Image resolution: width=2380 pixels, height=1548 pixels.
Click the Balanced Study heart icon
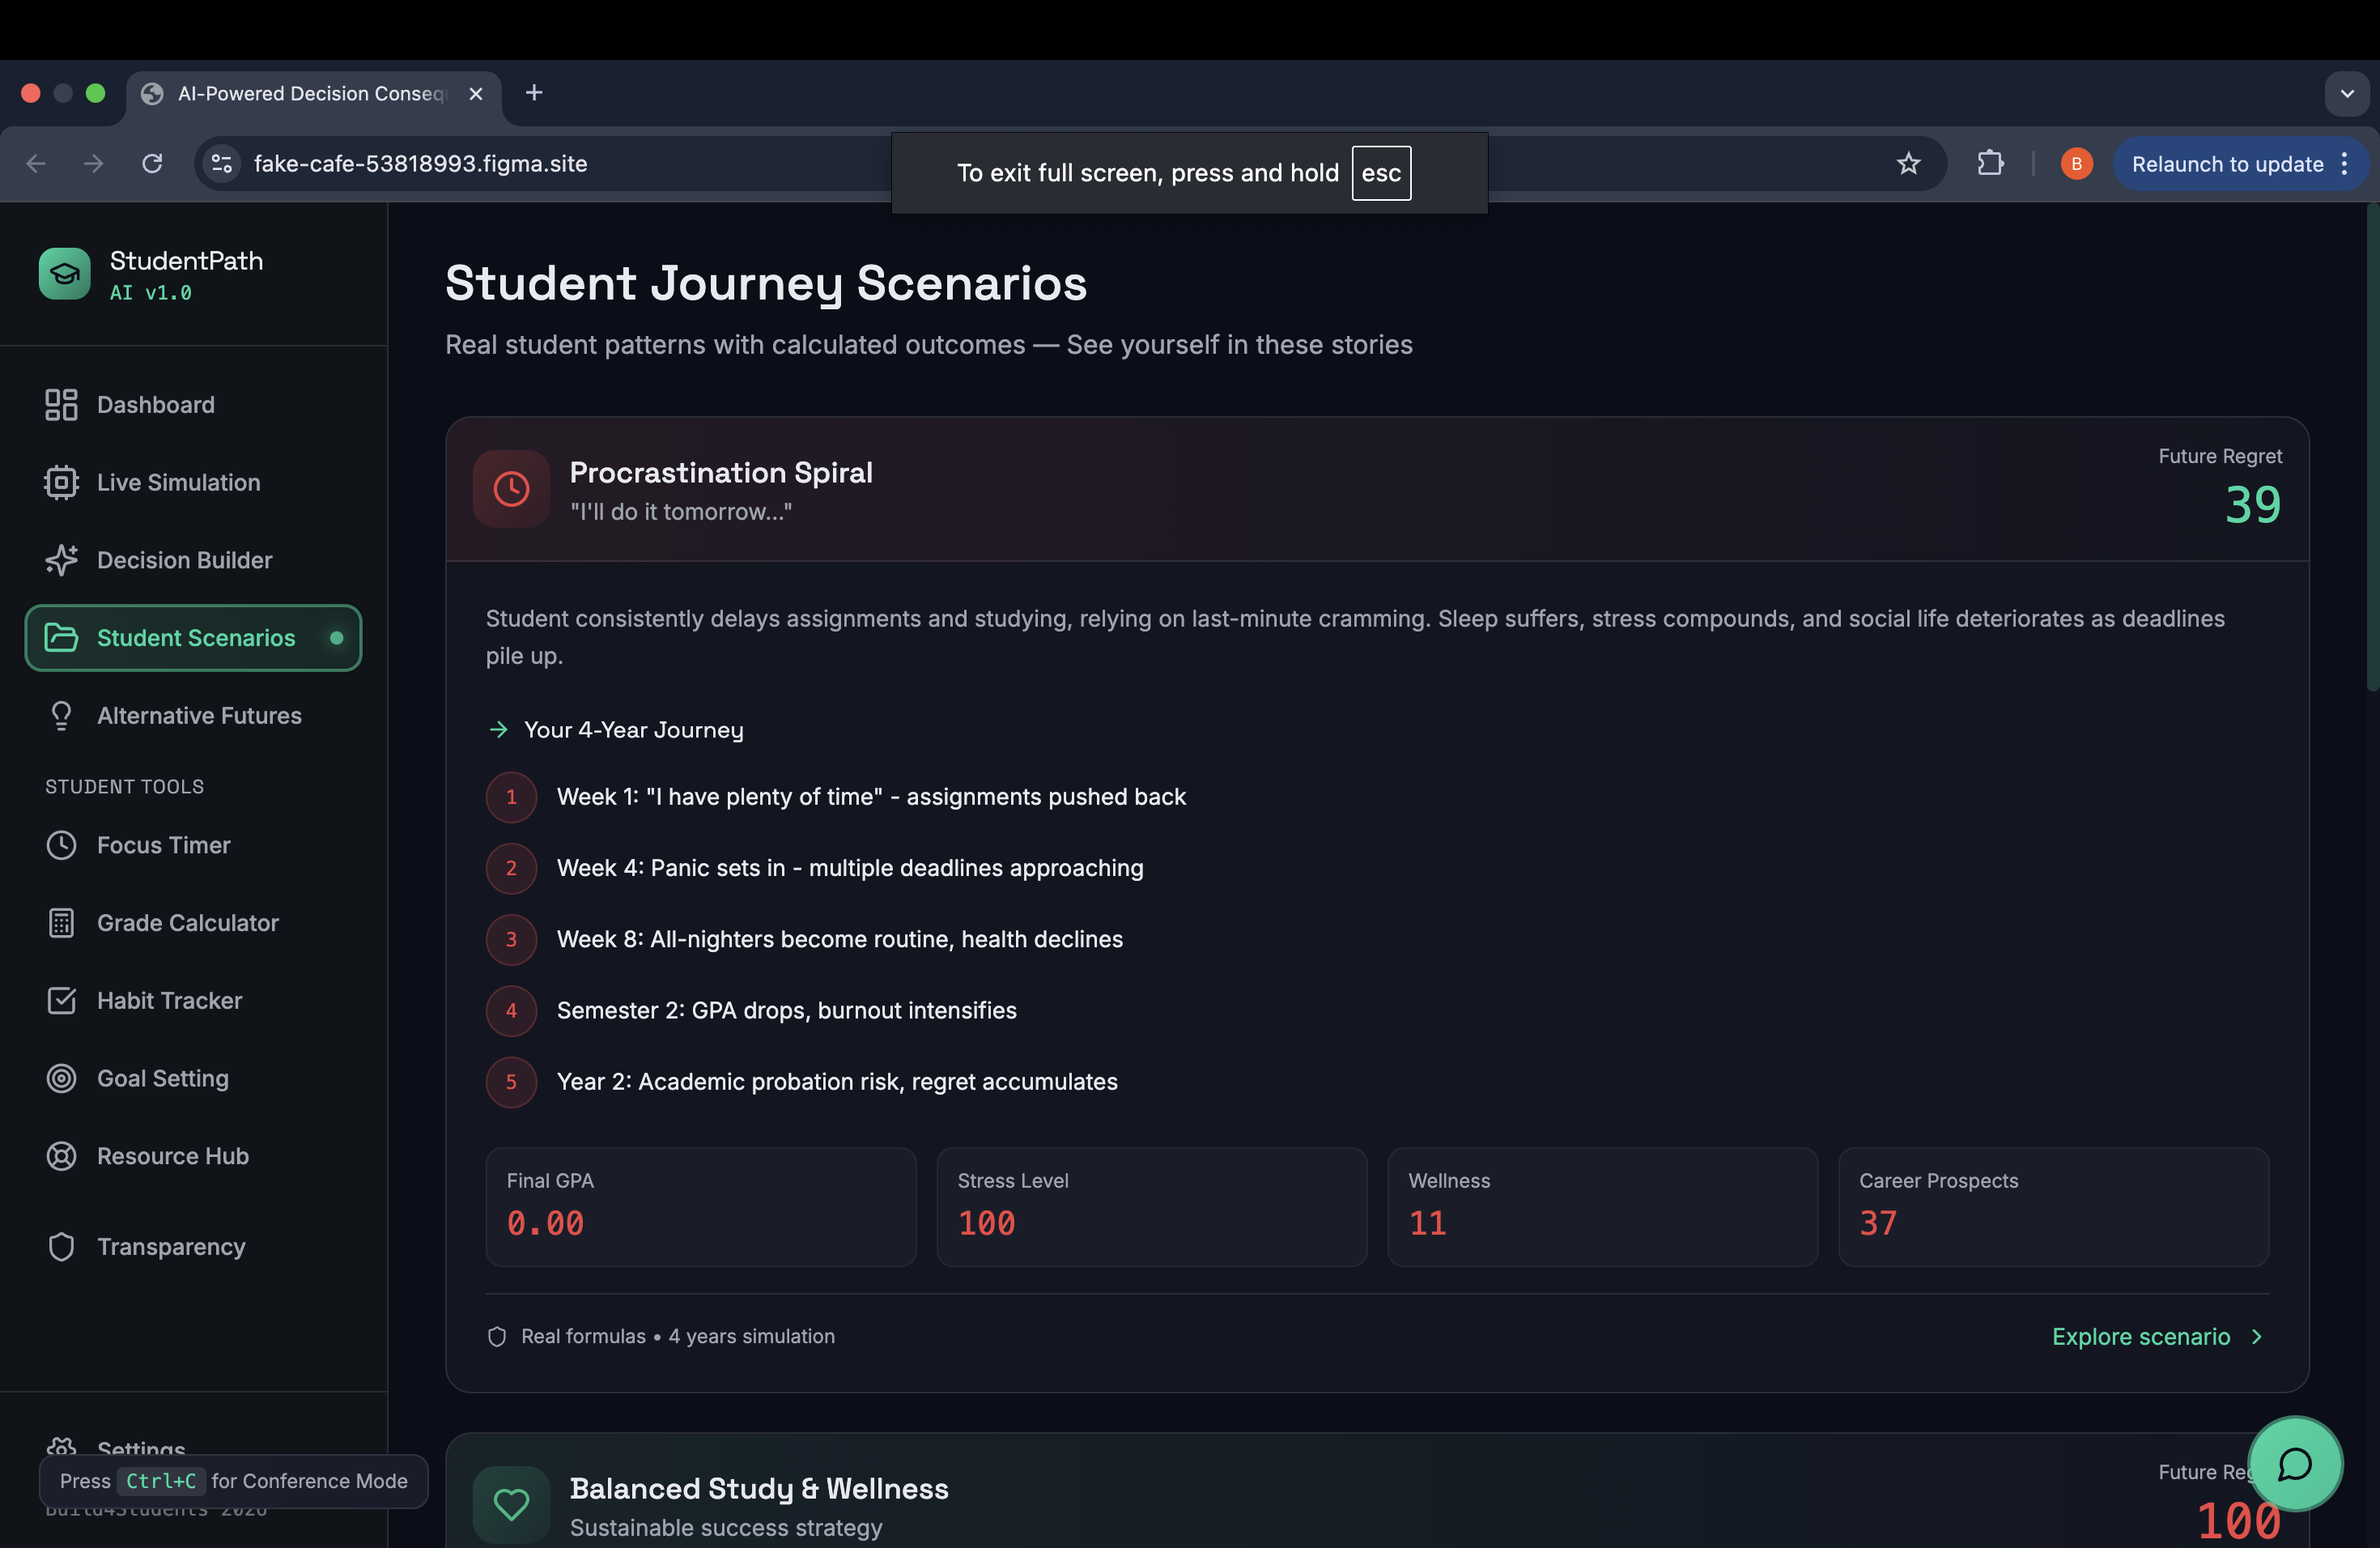click(x=511, y=1504)
